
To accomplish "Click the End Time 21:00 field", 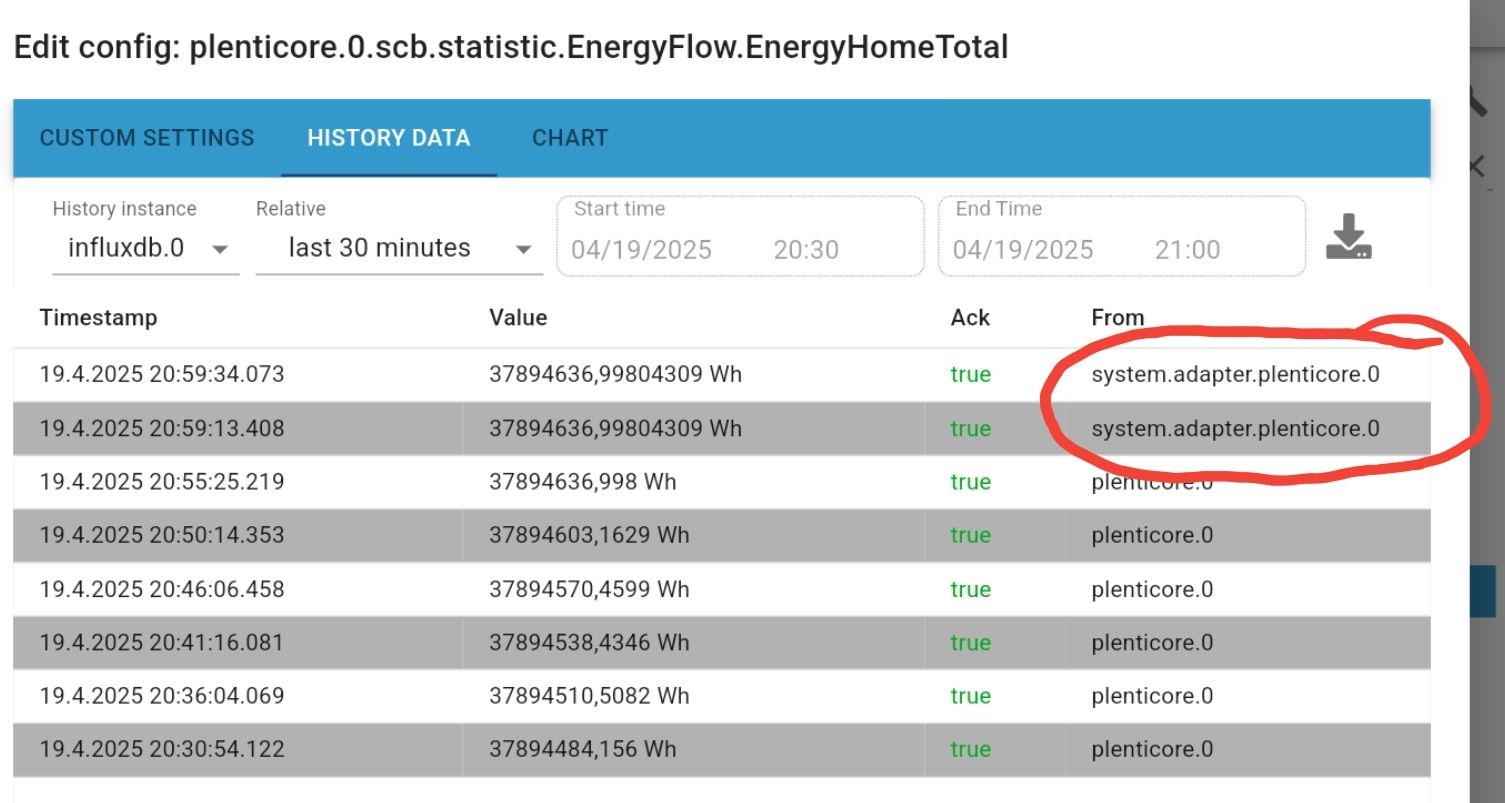I will point(1187,250).
